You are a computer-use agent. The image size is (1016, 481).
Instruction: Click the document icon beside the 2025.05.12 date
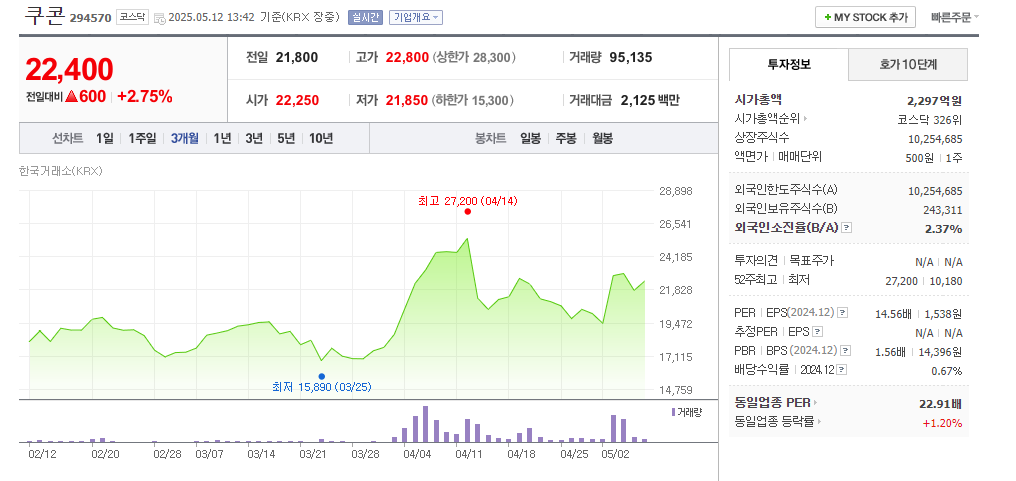159,18
